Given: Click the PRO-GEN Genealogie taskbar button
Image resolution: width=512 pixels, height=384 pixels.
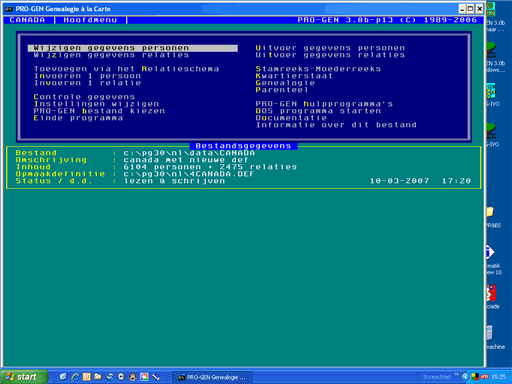Looking at the screenshot, I should (213, 377).
